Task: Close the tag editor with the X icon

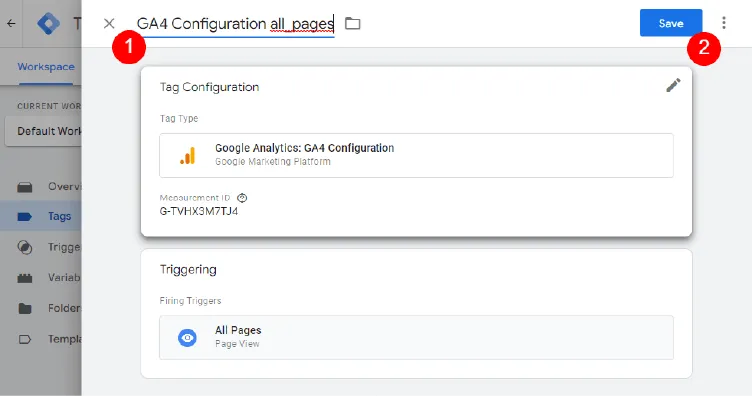Action: [x=109, y=23]
